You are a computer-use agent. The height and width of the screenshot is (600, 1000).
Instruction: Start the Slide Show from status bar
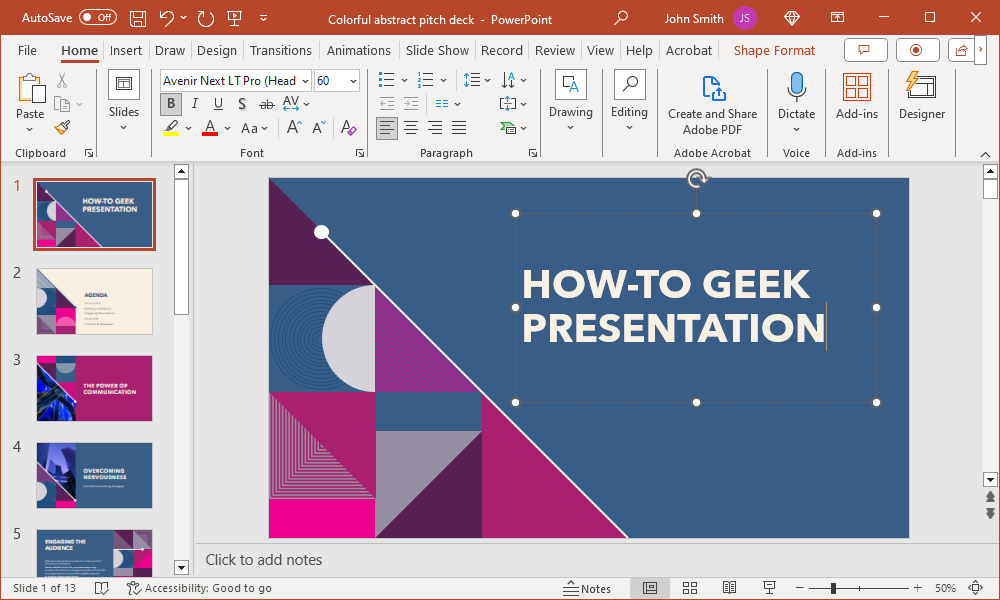769,587
